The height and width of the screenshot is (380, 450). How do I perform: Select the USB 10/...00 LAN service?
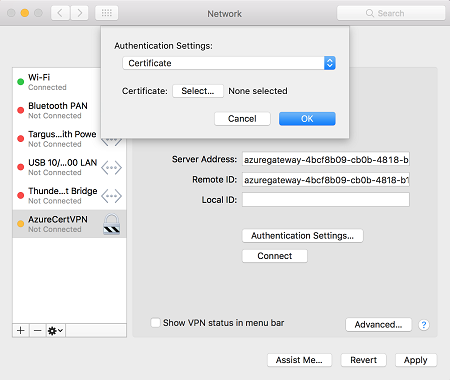pyautogui.click(x=69, y=167)
